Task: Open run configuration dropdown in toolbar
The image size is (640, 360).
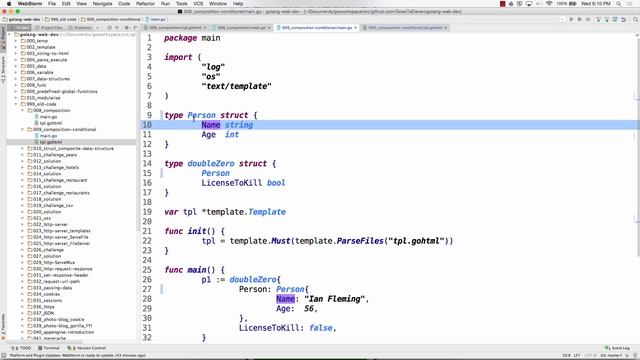Action: [562, 20]
